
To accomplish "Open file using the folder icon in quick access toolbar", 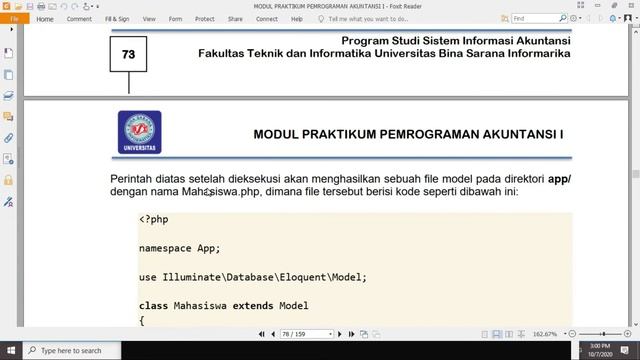I will [18, 7].
